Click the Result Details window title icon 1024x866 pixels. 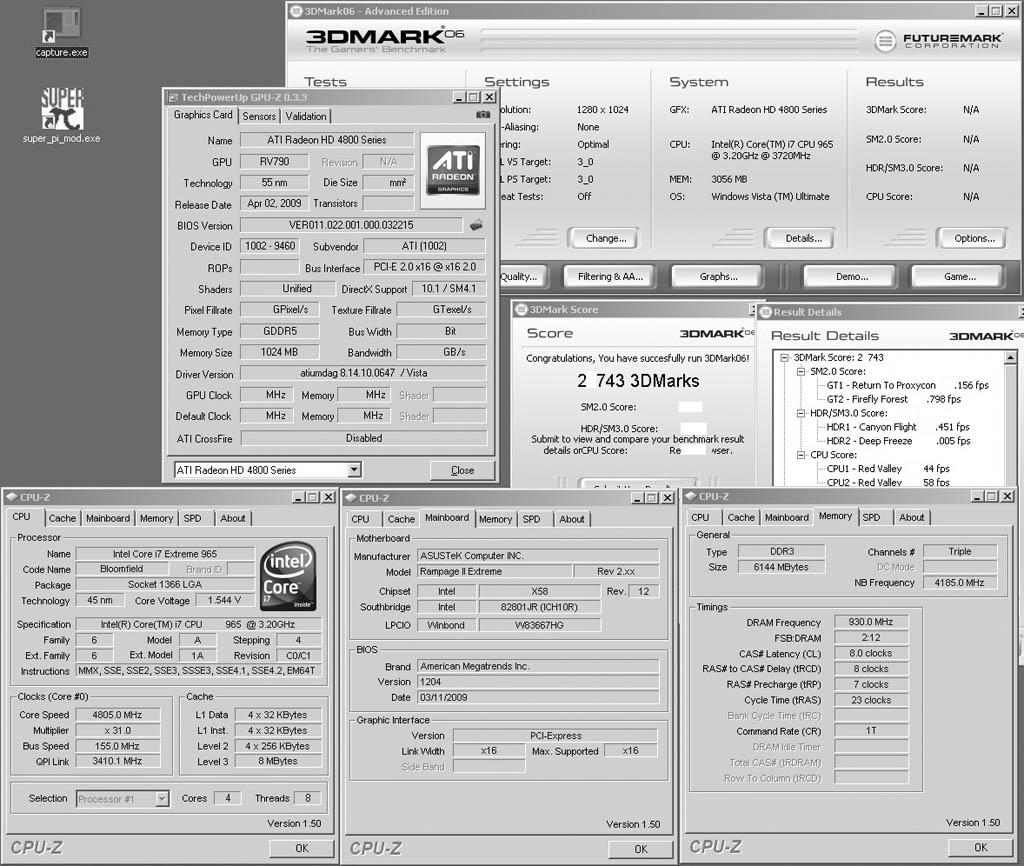pyautogui.click(x=765, y=312)
